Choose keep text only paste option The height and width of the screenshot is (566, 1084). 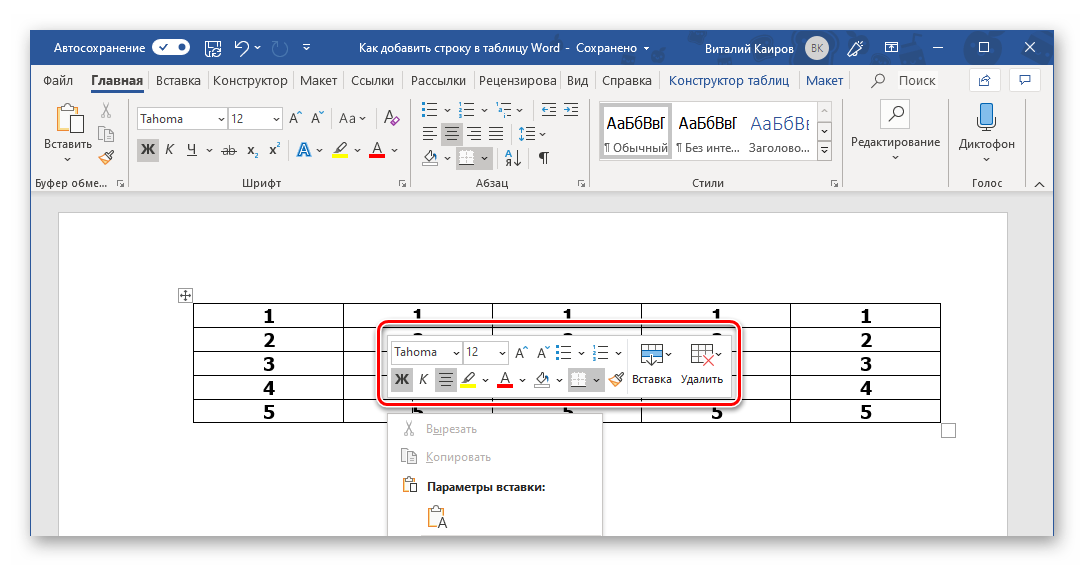point(437,517)
